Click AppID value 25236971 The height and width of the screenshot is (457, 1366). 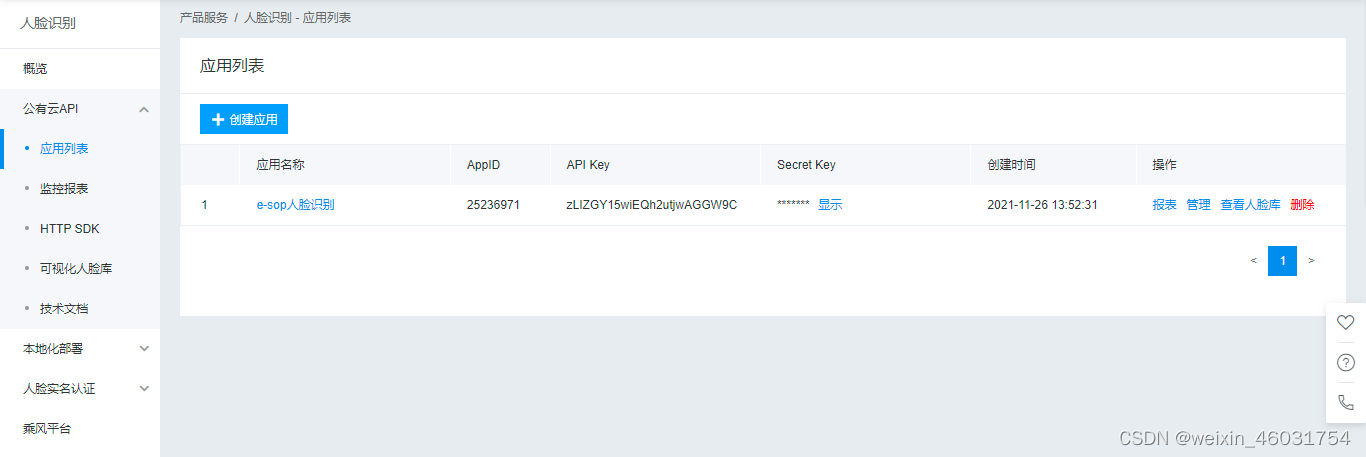tap(493, 205)
